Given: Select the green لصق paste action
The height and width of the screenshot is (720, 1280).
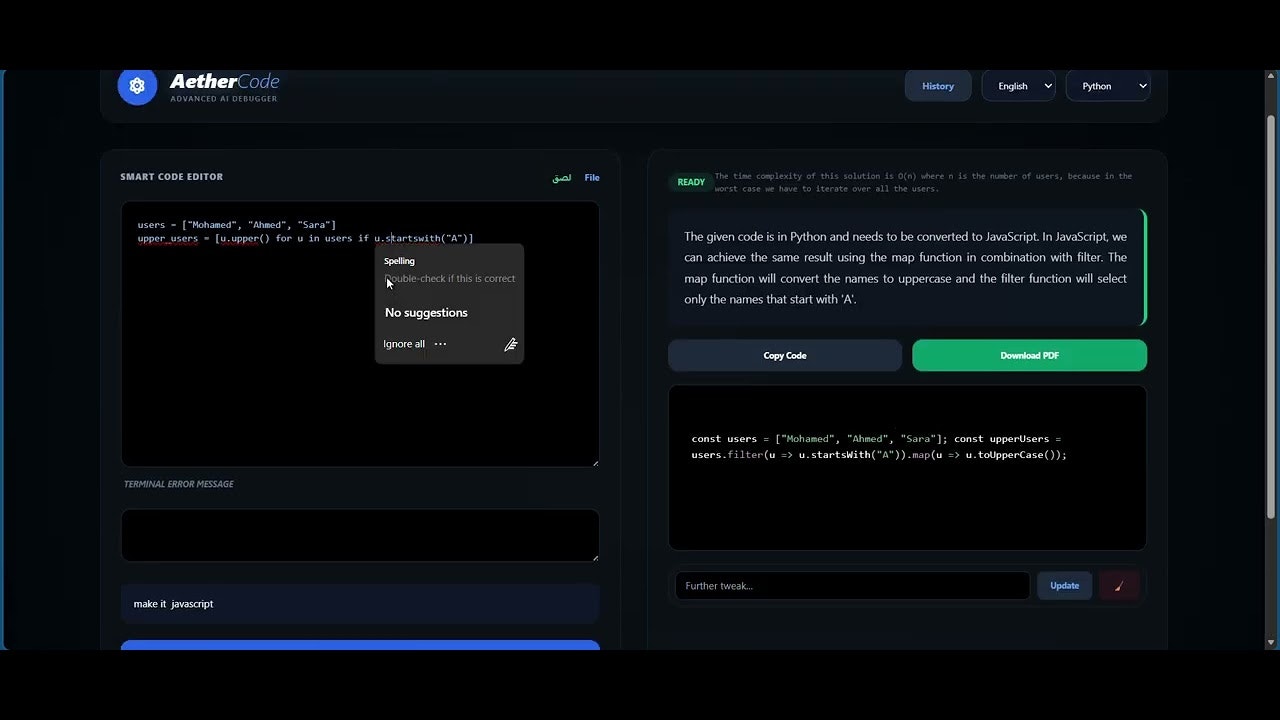Looking at the screenshot, I should (560, 177).
